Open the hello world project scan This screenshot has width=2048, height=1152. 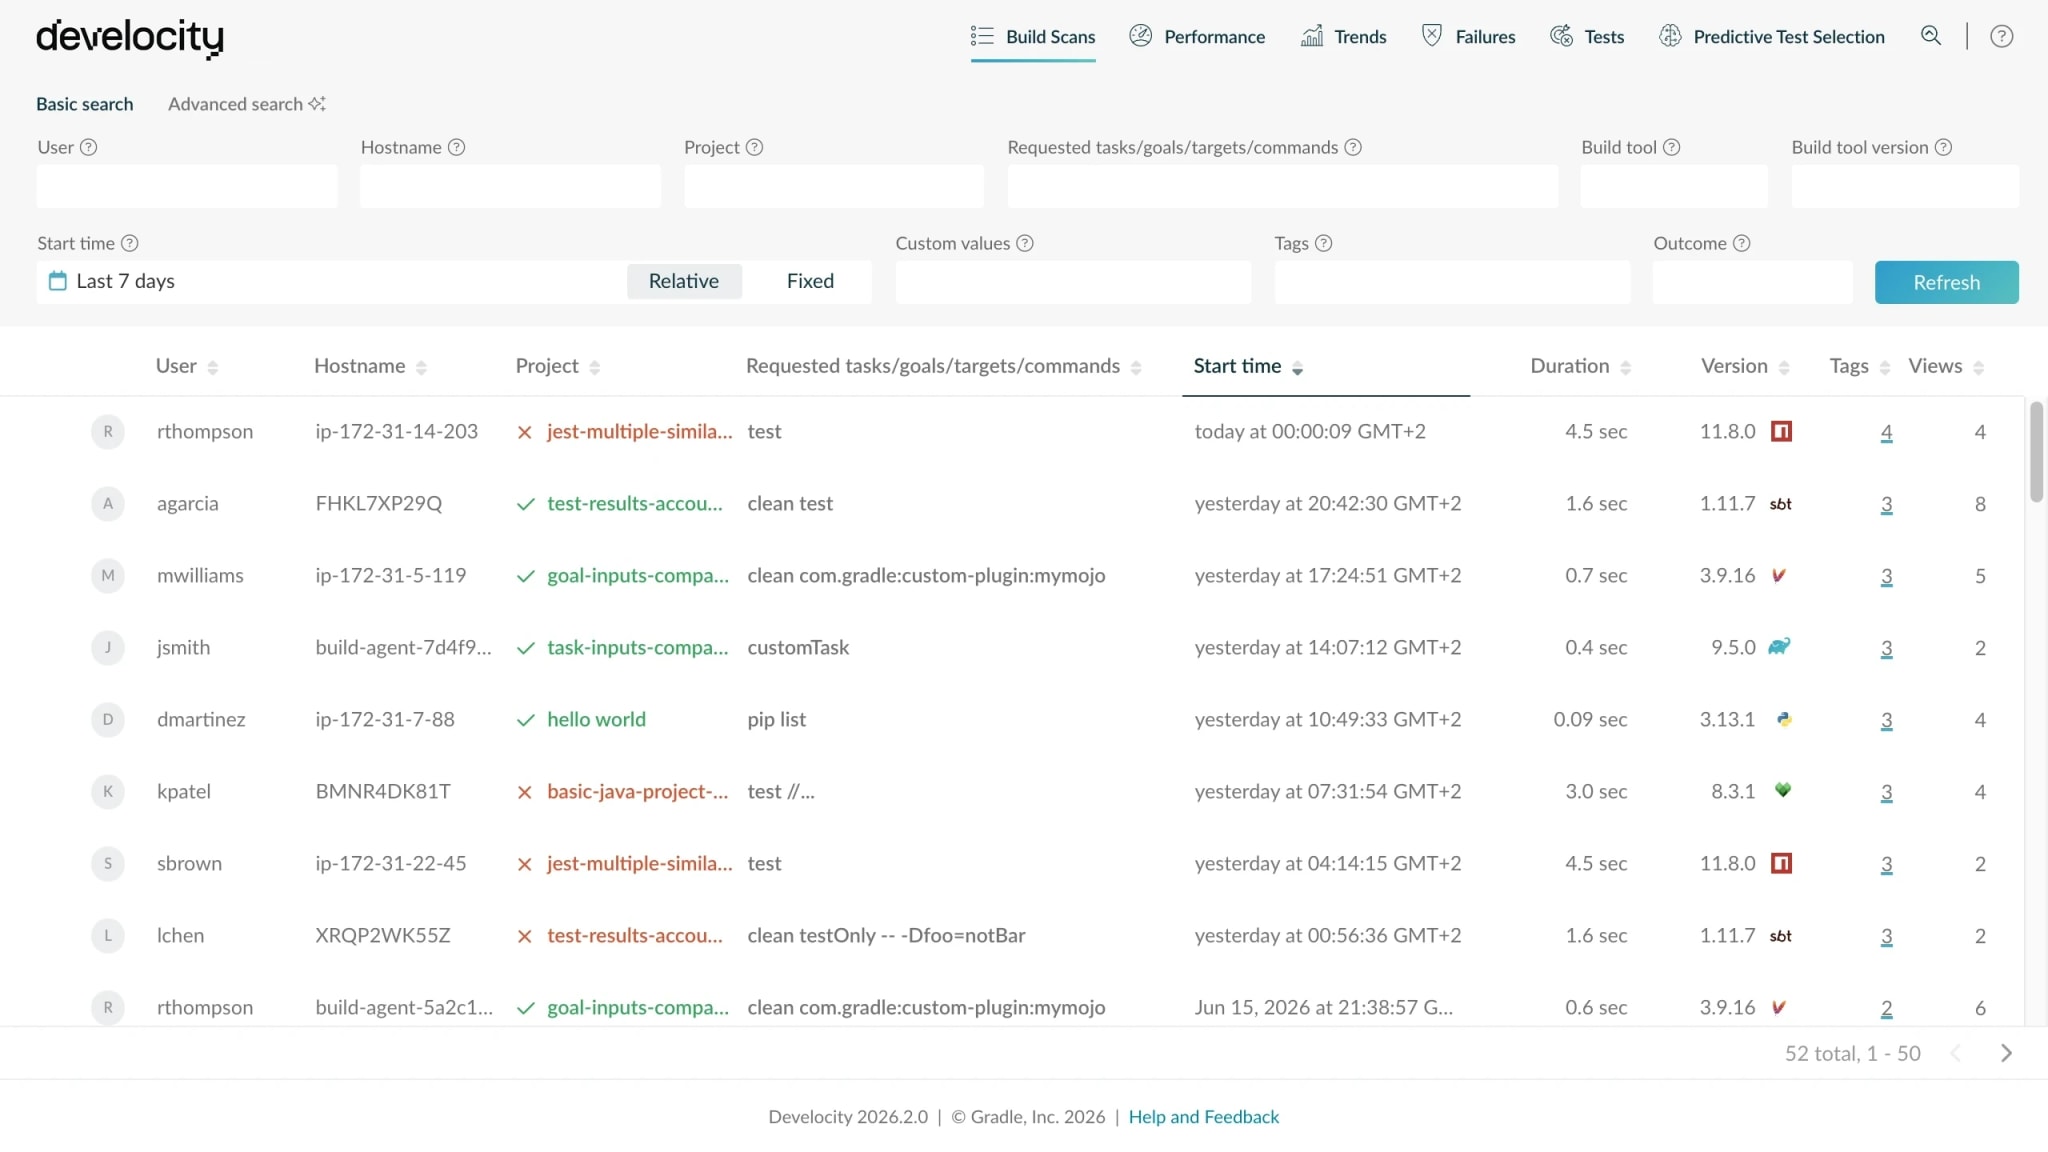[x=596, y=720]
